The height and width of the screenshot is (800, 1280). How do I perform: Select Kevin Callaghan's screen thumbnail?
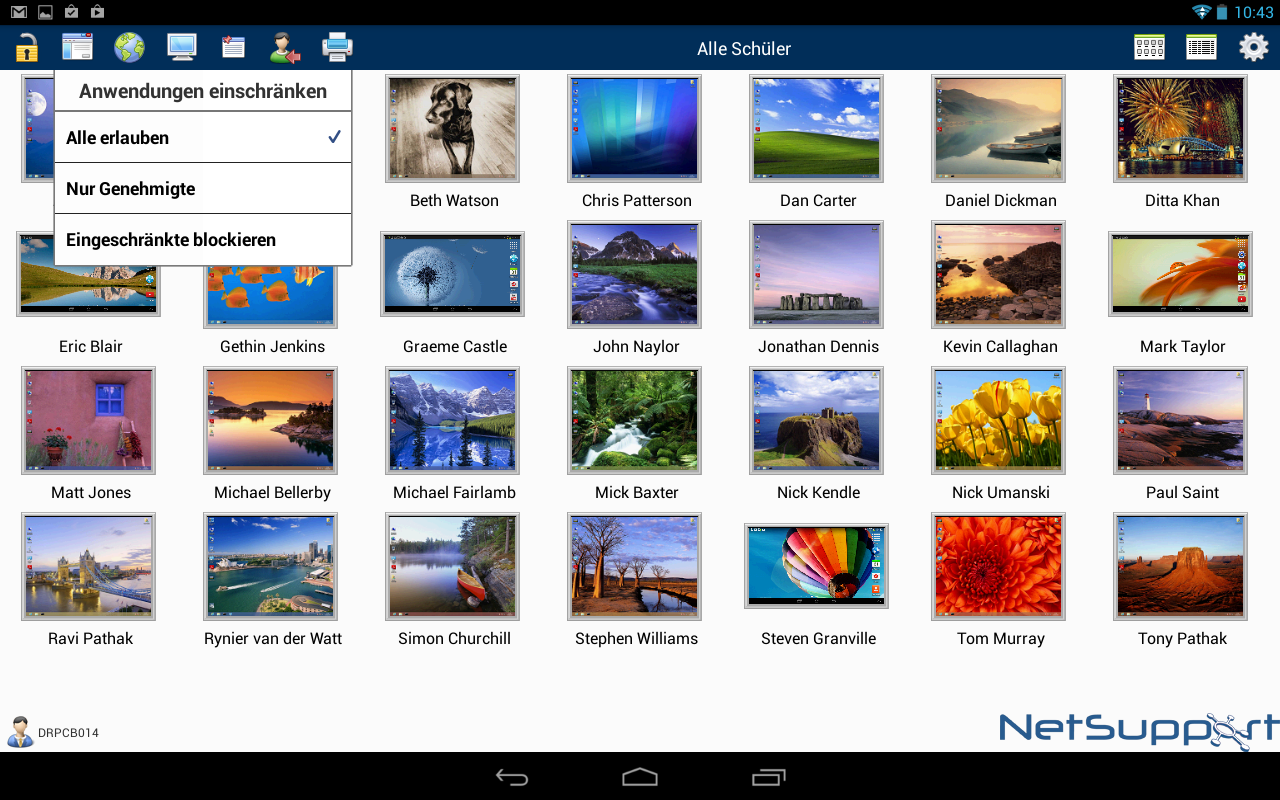(x=998, y=274)
